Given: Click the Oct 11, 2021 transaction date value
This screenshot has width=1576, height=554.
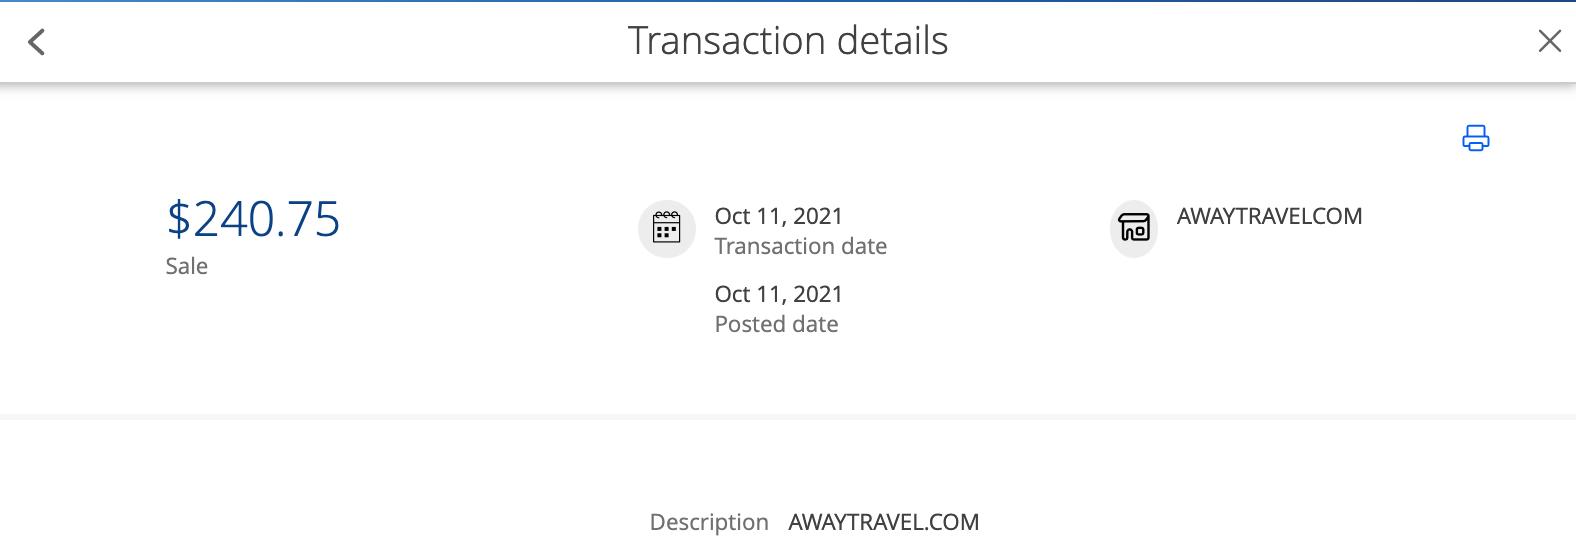Looking at the screenshot, I should click(x=778, y=216).
